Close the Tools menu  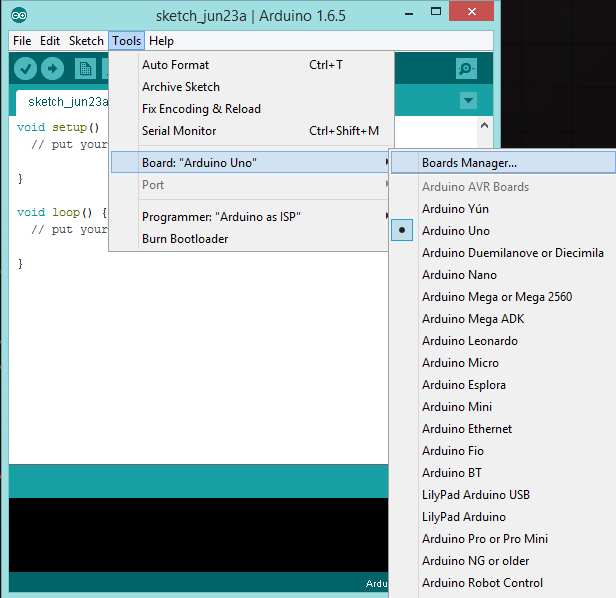126,41
